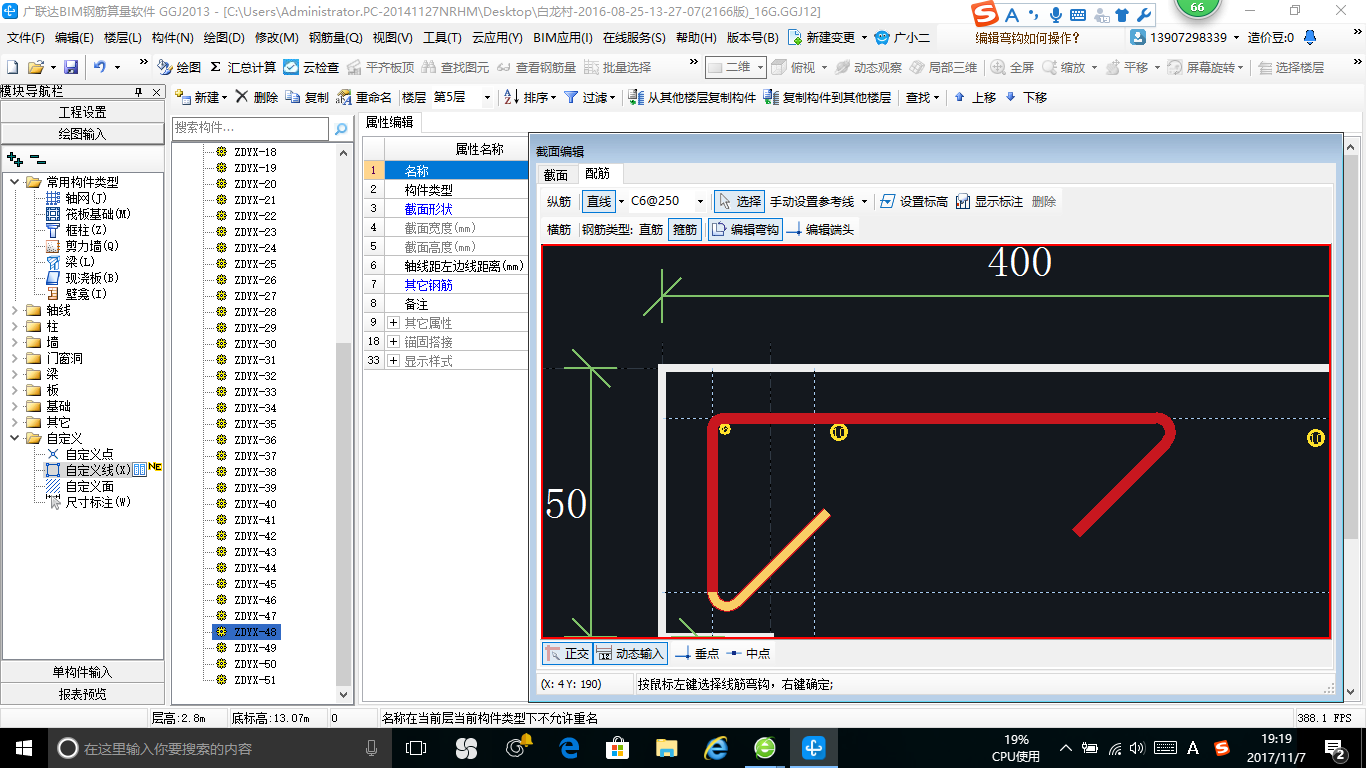1366x768 pixels.
Task: Click expand-all plus icon in navigation
Action: 14,158
